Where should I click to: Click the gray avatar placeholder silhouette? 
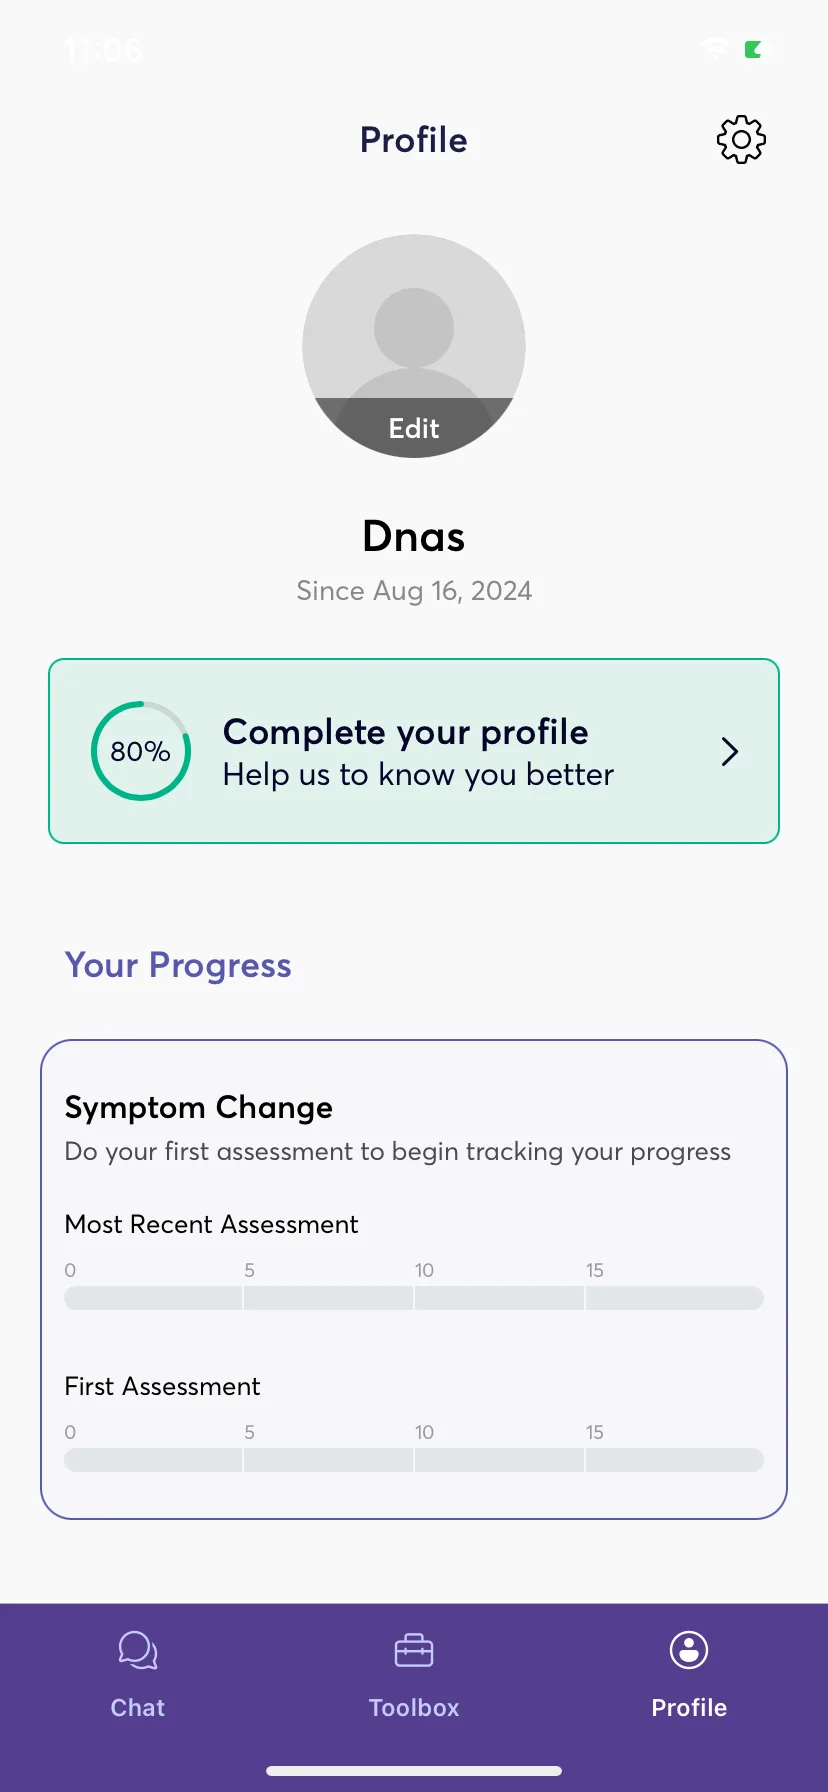(x=414, y=346)
